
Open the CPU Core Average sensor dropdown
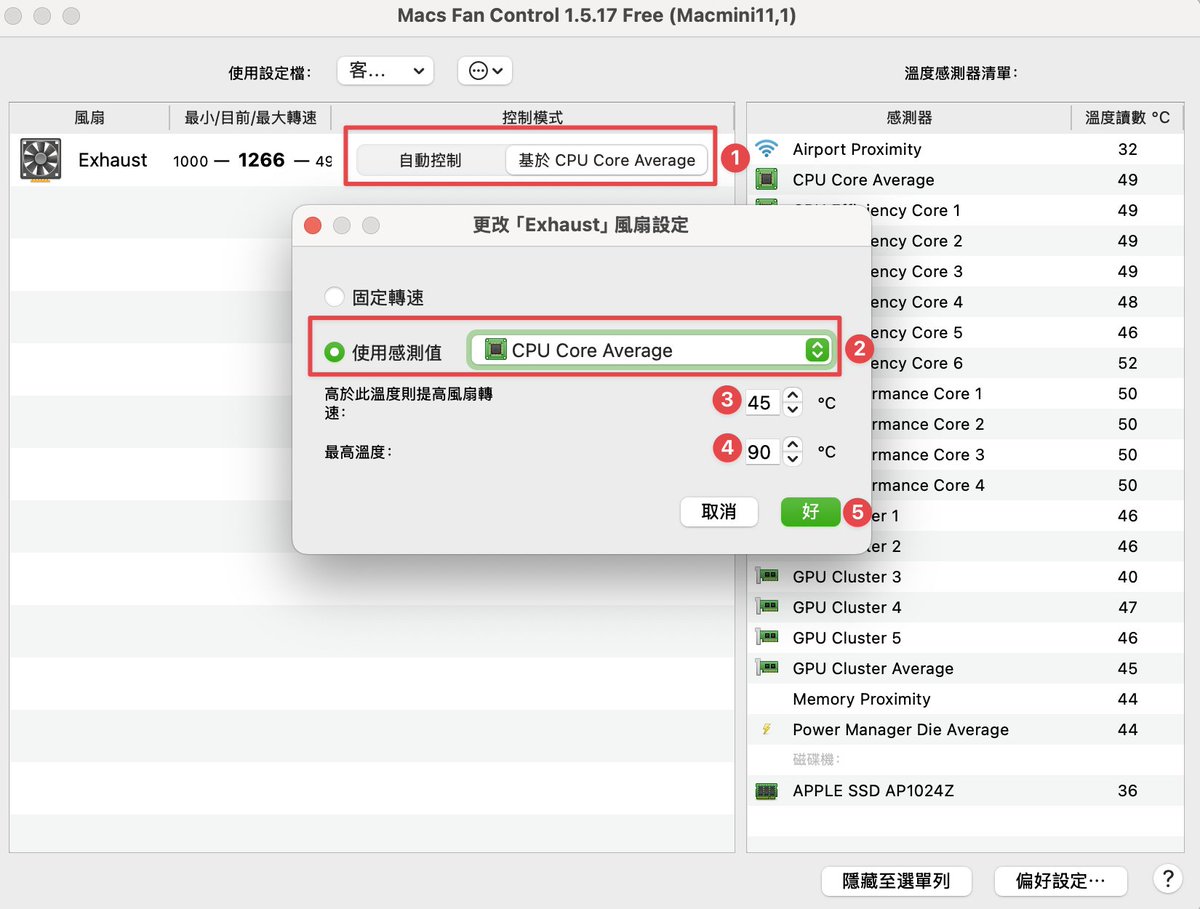pyautogui.click(x=654, y=350)
